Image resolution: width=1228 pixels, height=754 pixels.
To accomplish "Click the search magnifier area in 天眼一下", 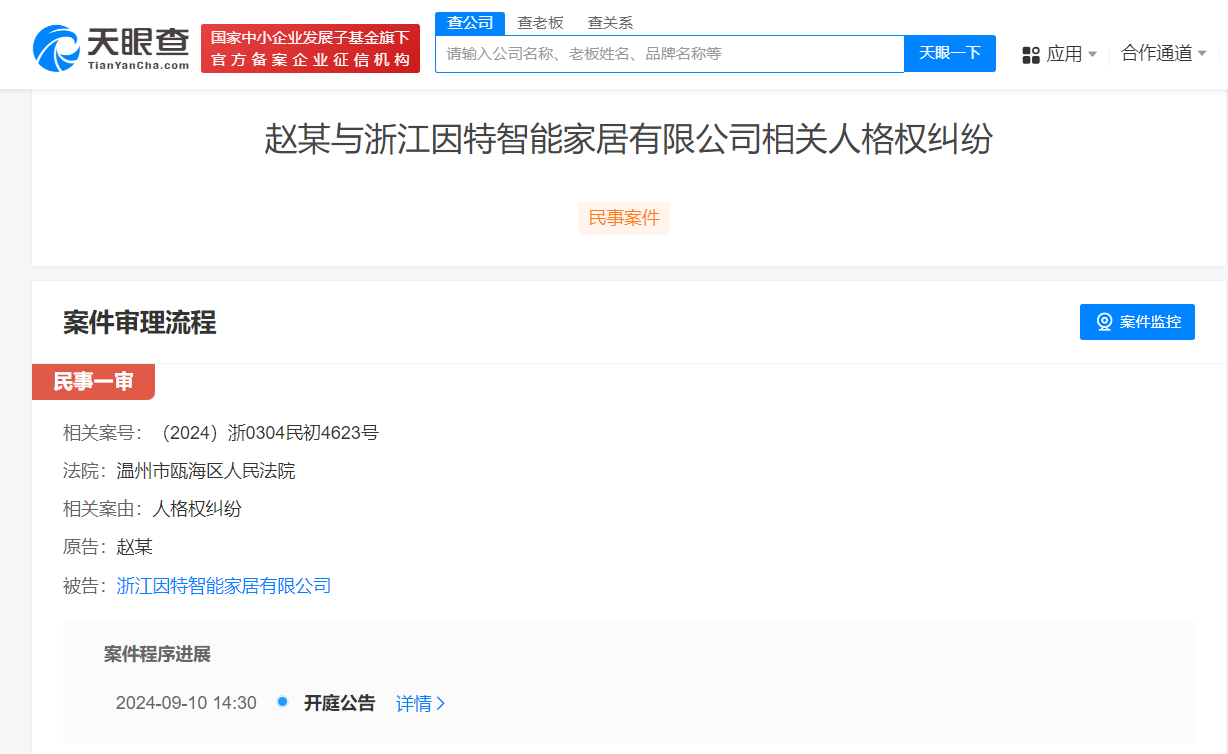I will coord(949,53).
